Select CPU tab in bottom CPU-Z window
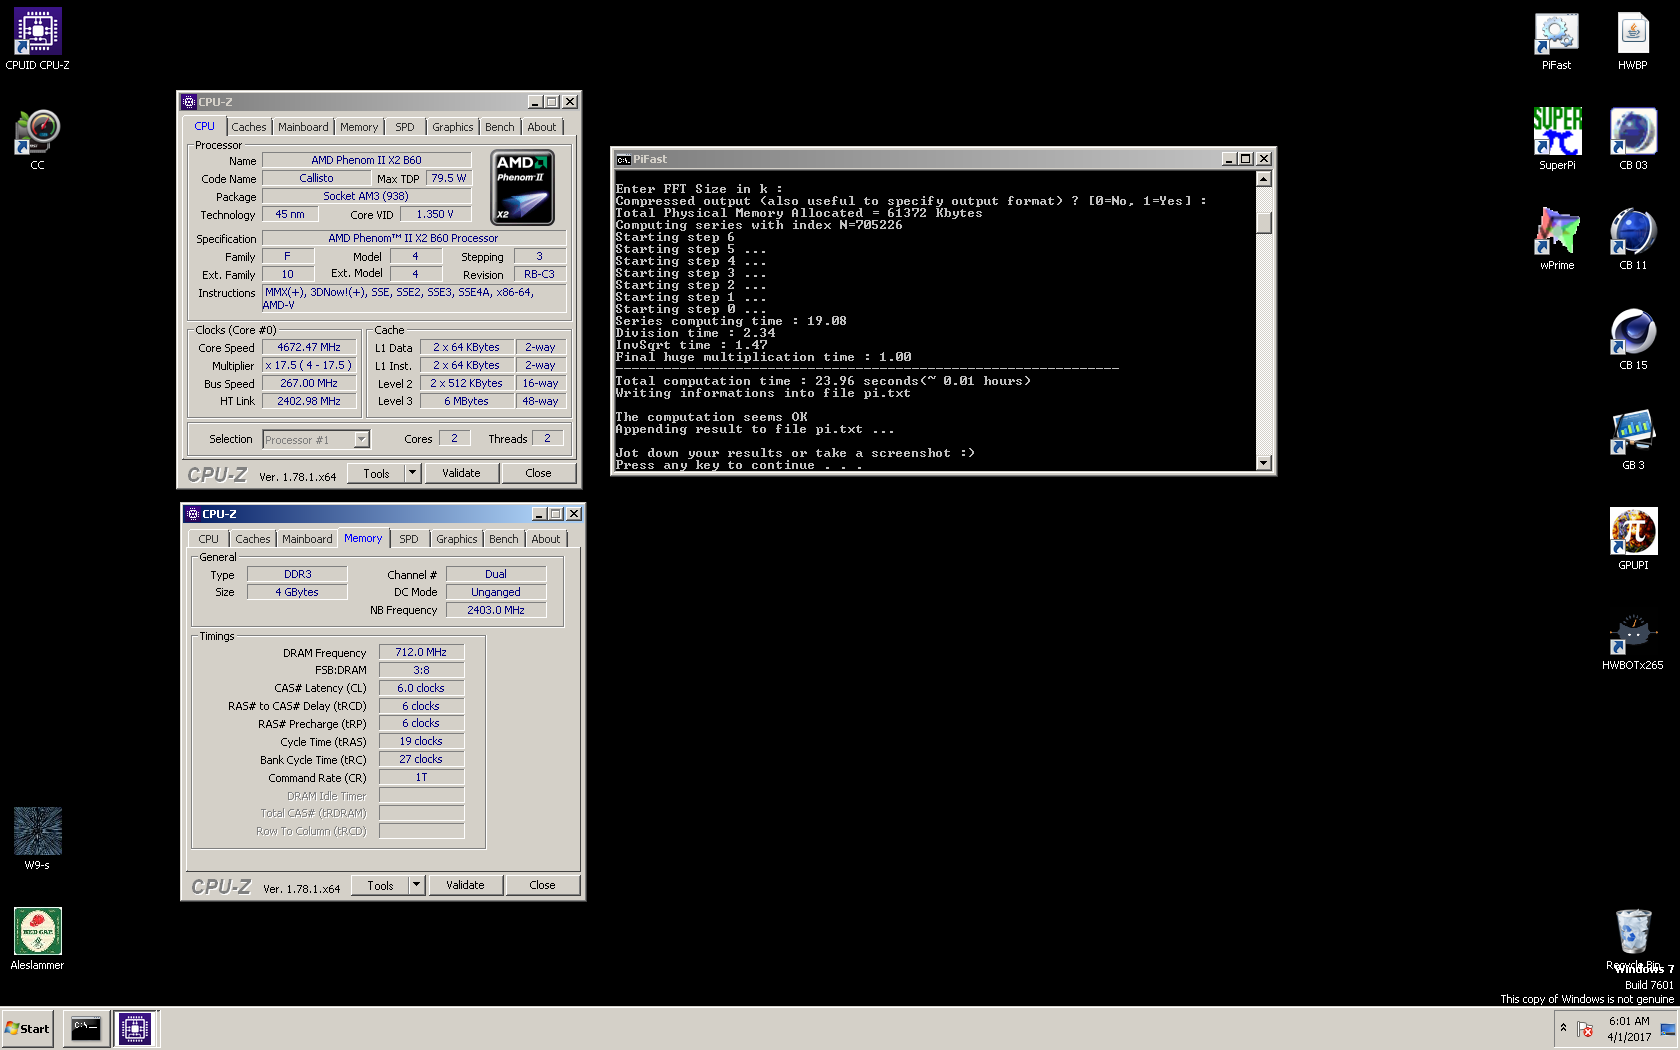Image resolution: width=1680 pixels, height=1050 pixels. (x=208, y=539)
